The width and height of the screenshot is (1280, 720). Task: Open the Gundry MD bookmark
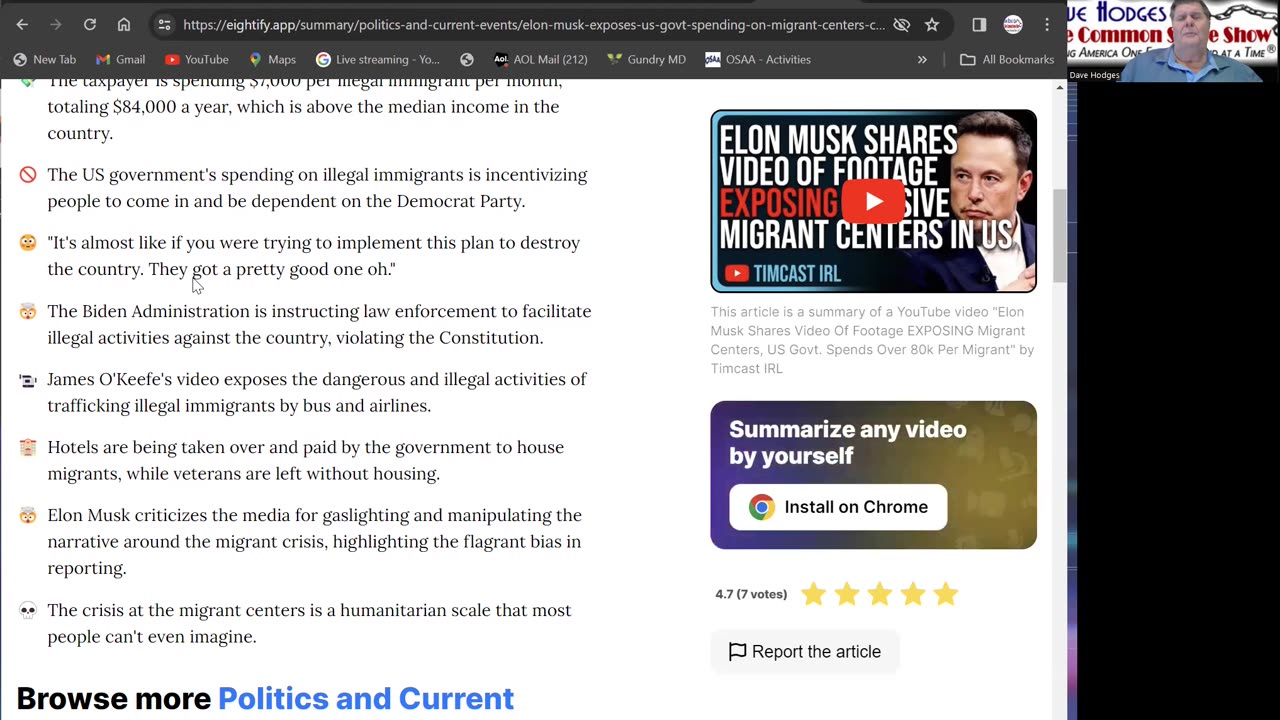pyautogui.click(x=646, y=59)
